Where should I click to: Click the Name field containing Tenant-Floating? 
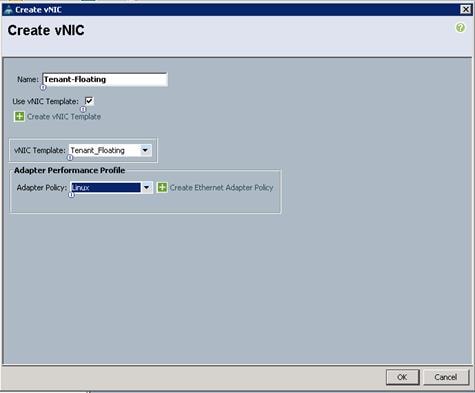pyautogui.click(x=105, y=79)
